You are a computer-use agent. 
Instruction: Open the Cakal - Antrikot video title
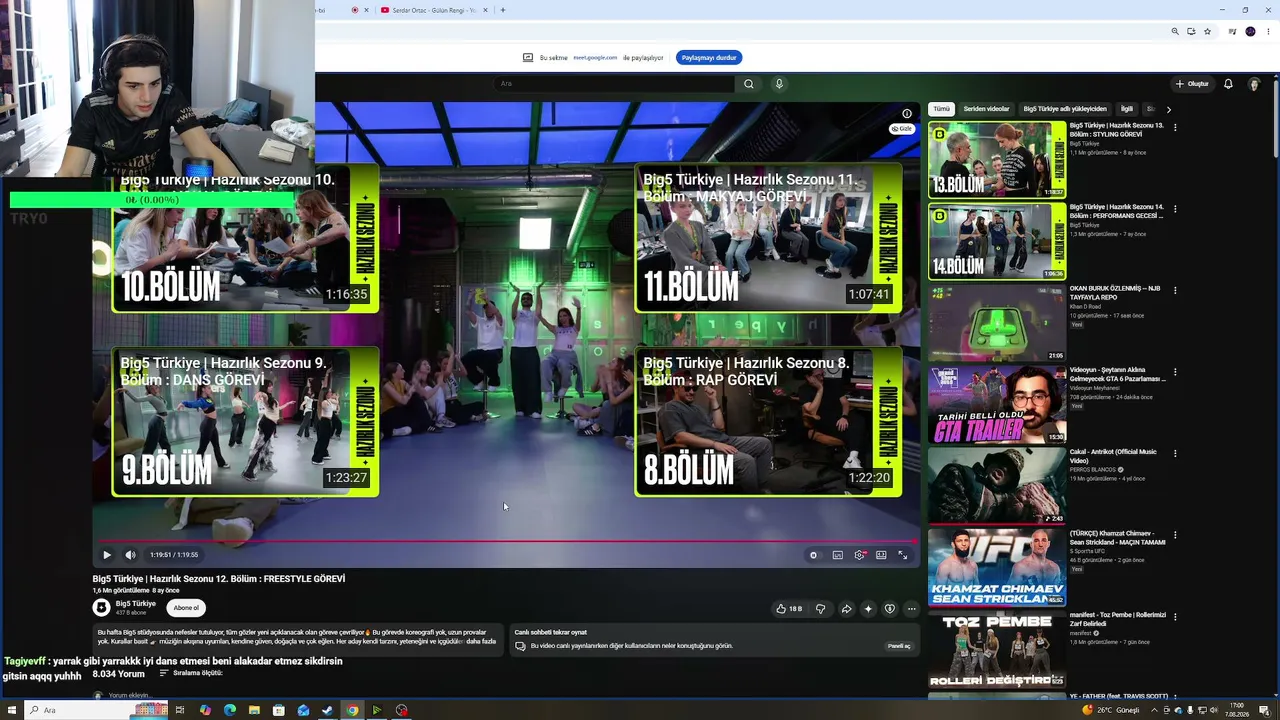[x=1113, y=456]
